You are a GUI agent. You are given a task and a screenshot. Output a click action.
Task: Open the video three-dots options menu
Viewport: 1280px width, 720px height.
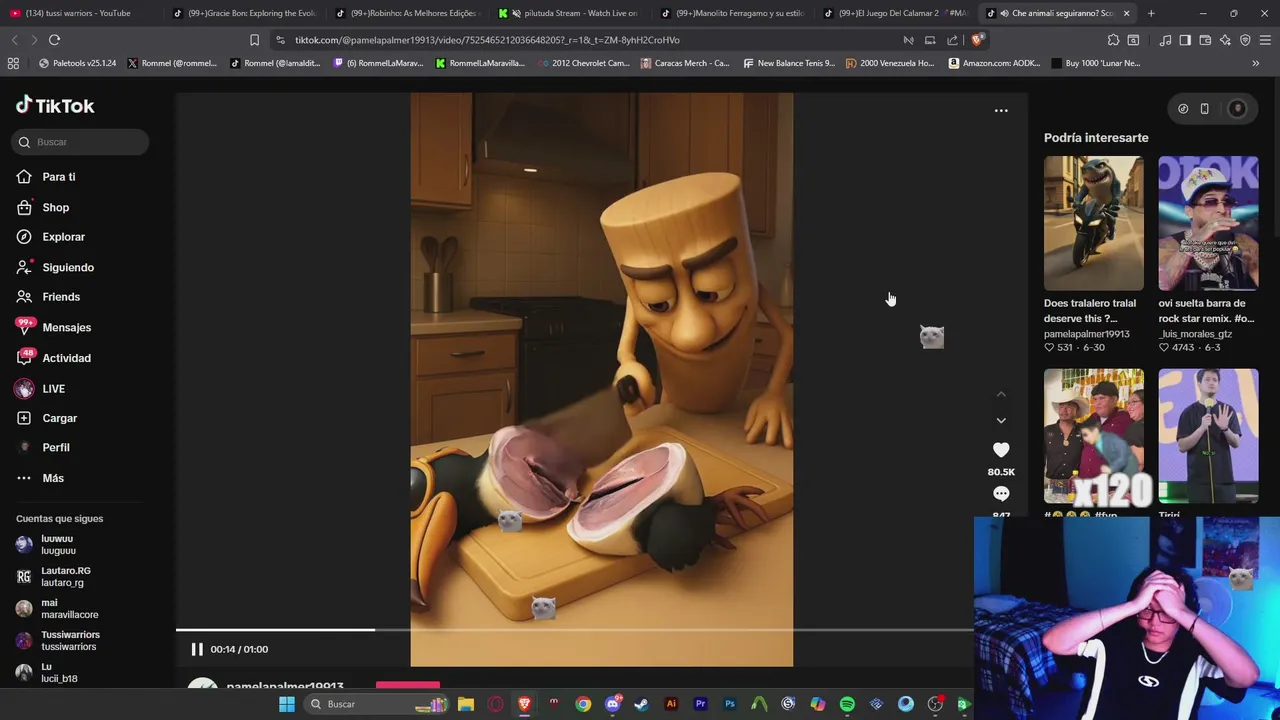(x=1001, y=111)
